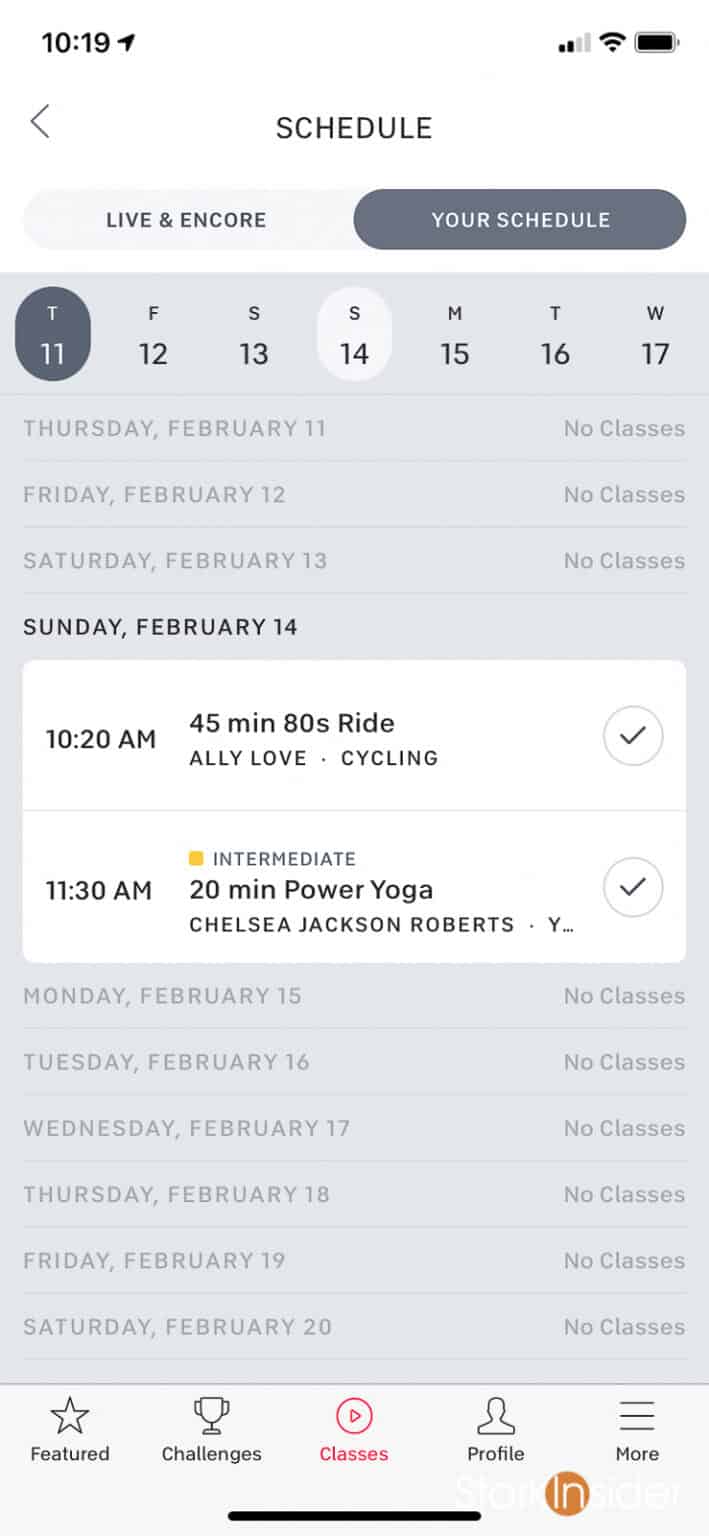
Task: Open the Profile person icon
Action: [x=495, y=1416]
